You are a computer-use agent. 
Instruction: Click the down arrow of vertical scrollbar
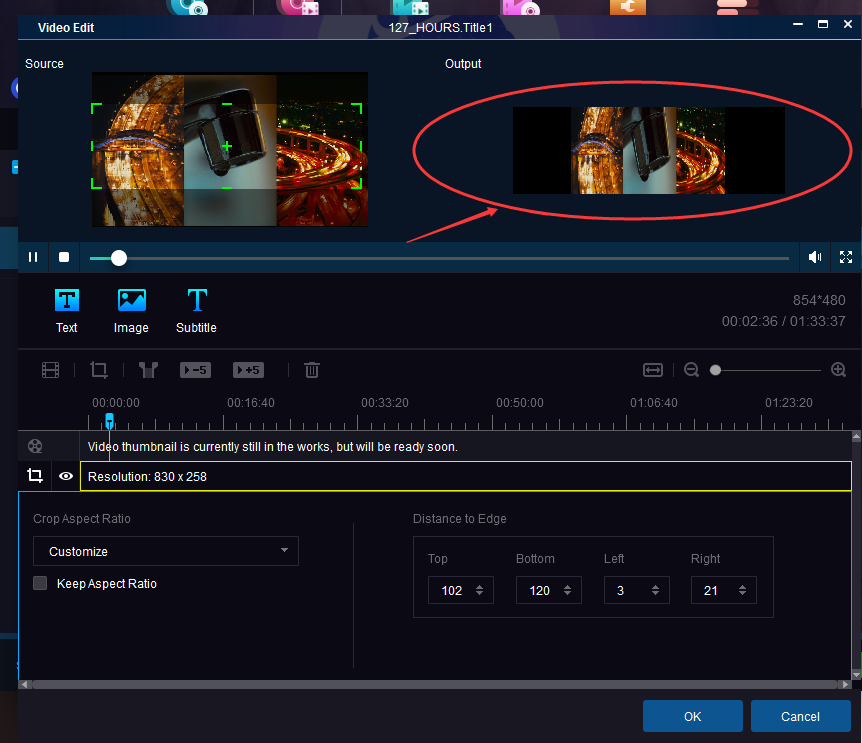[x=857, y=674]
